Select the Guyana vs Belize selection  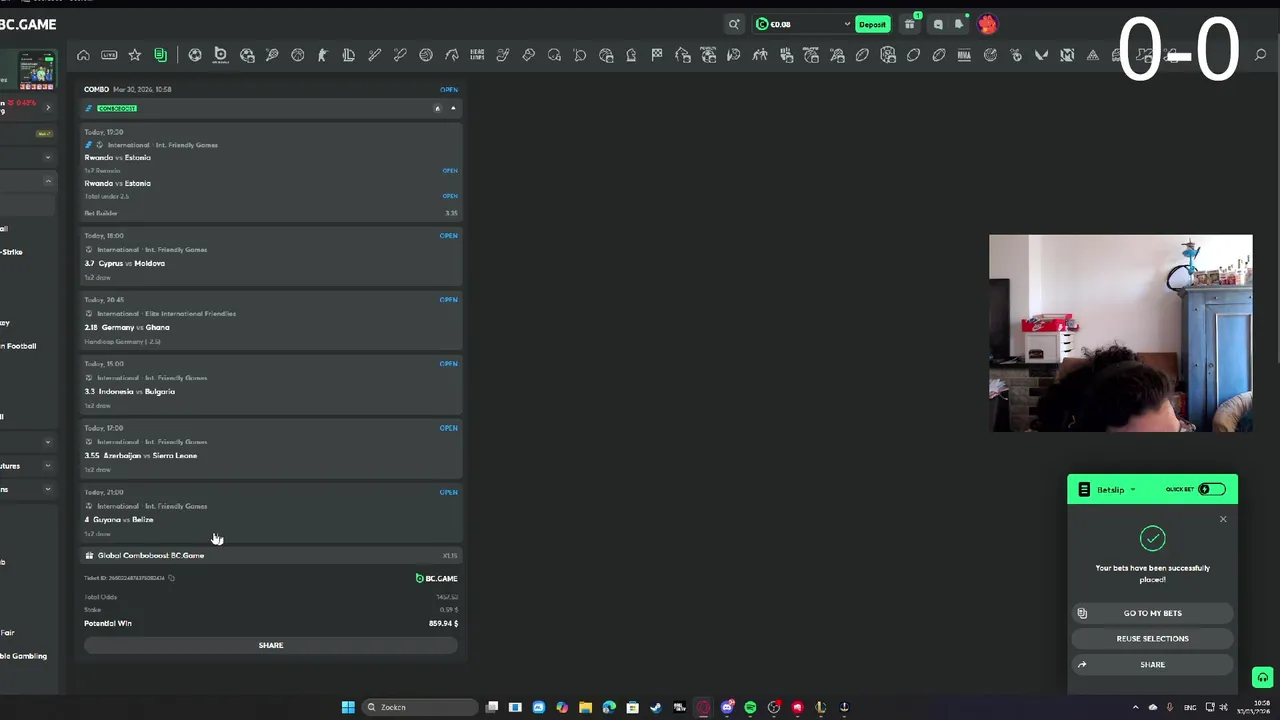[x=270, y=513]
